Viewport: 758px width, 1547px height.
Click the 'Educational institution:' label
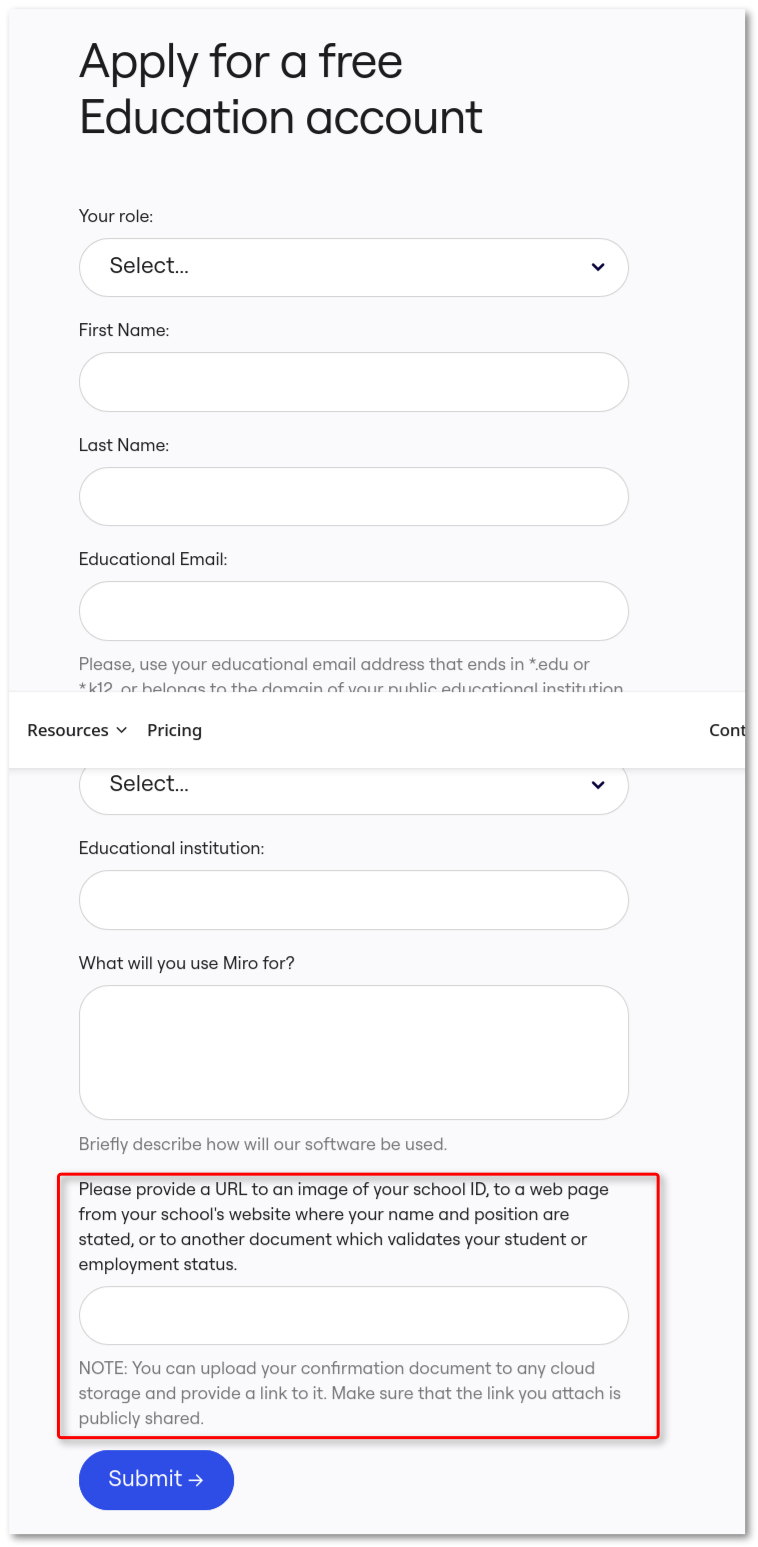(x=171, y=848)
